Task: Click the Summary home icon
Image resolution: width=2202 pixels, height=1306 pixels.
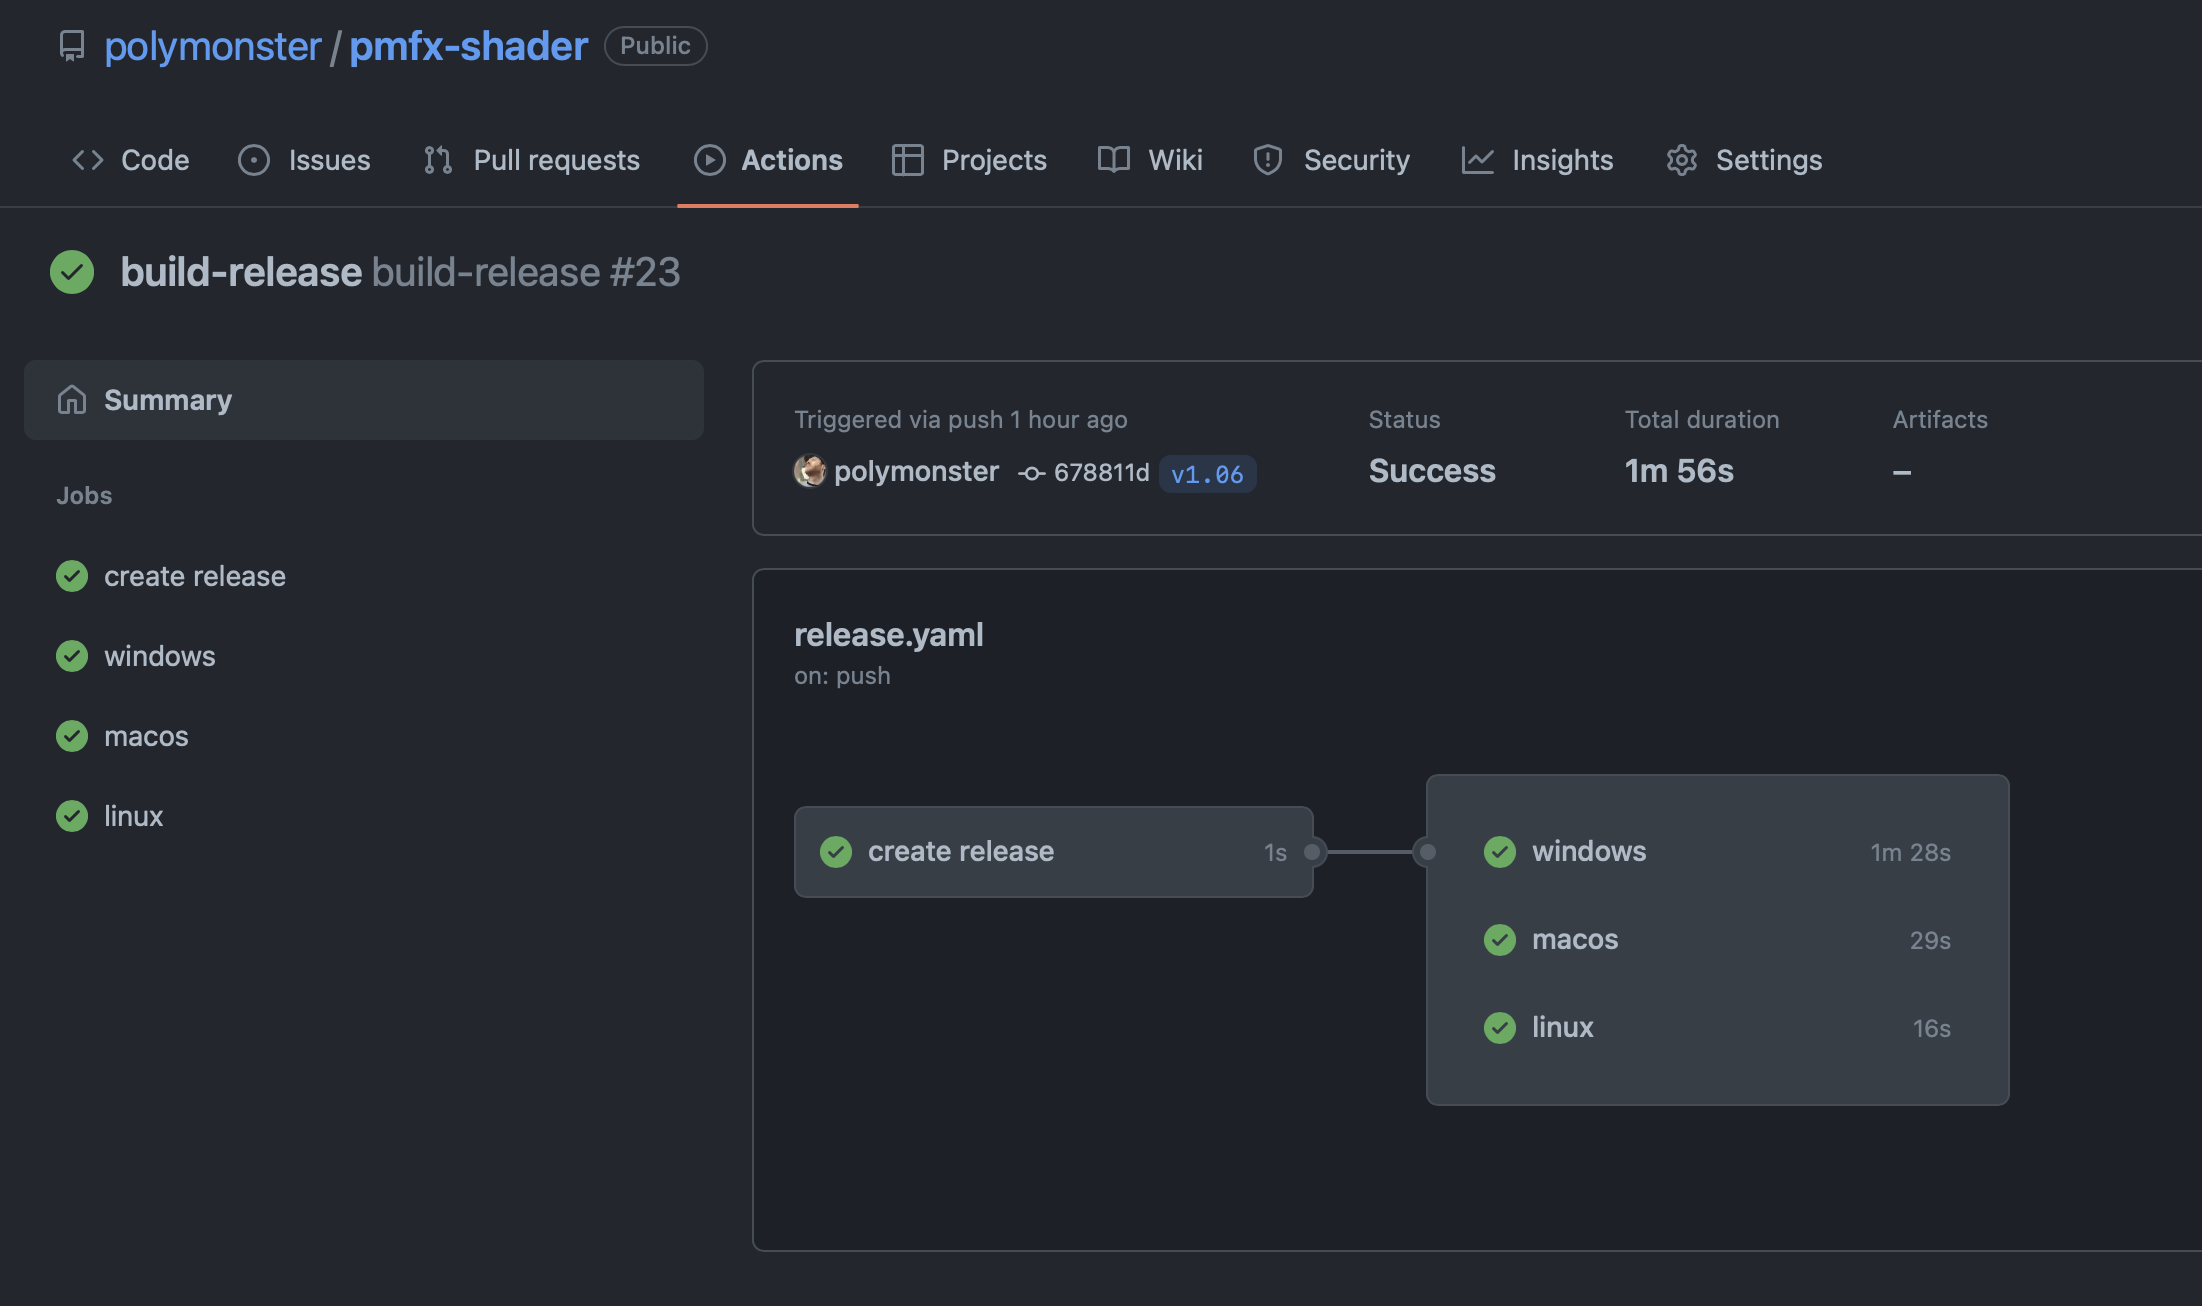Action: pos(72,400)
